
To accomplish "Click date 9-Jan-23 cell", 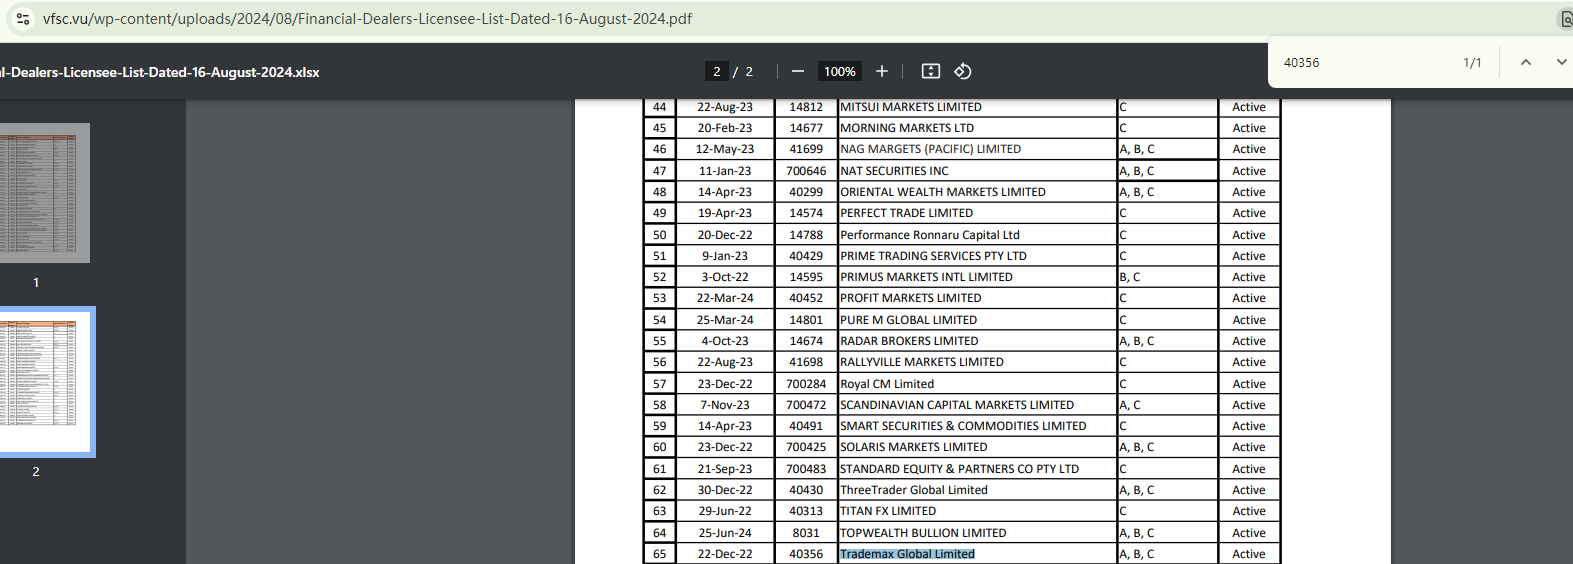I will [725, 256].
